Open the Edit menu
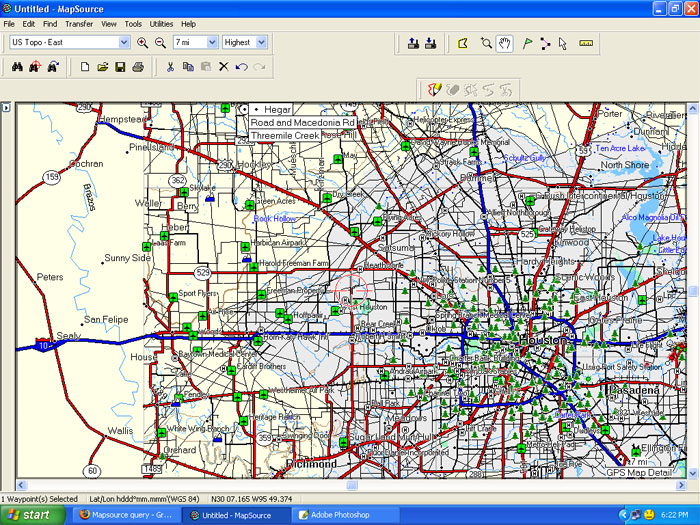This screenshot has width=700, height=525. click(x=29, y=24)
